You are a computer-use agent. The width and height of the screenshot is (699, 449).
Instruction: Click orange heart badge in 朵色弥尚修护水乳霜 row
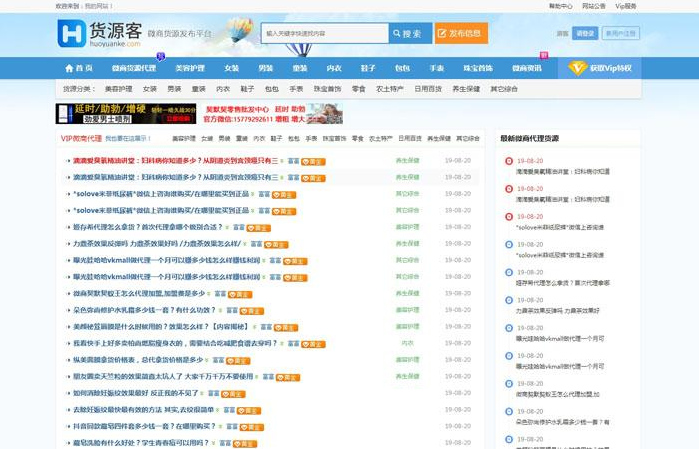point(252,311)
